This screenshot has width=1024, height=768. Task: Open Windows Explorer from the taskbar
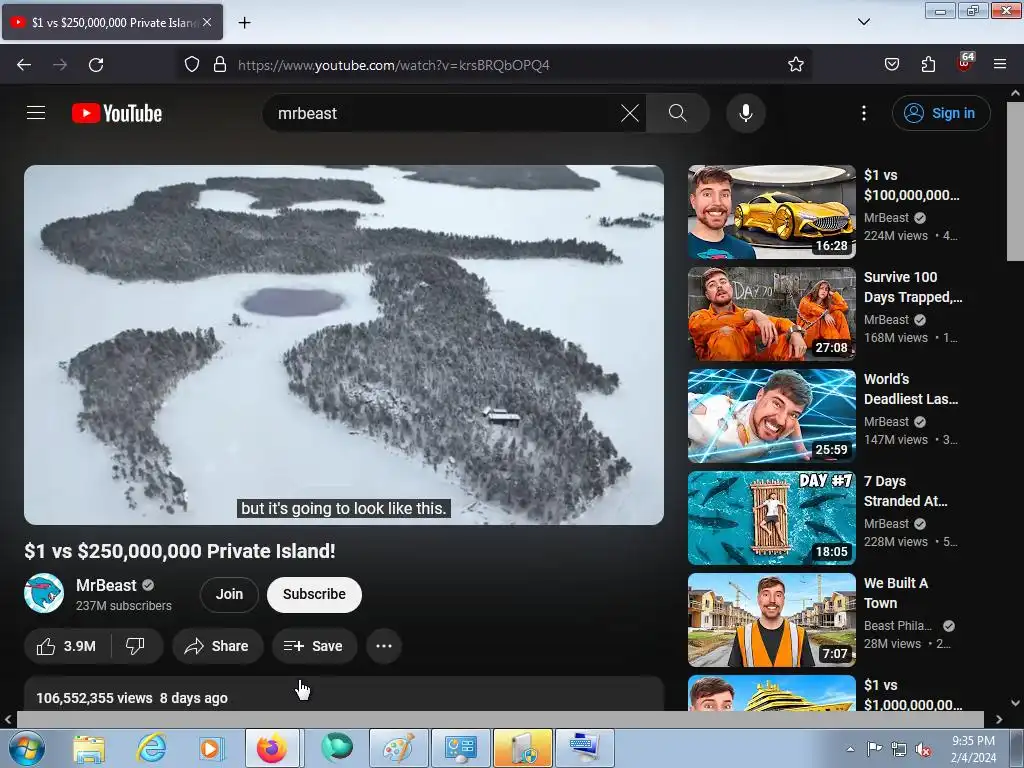tap(89, 748)
